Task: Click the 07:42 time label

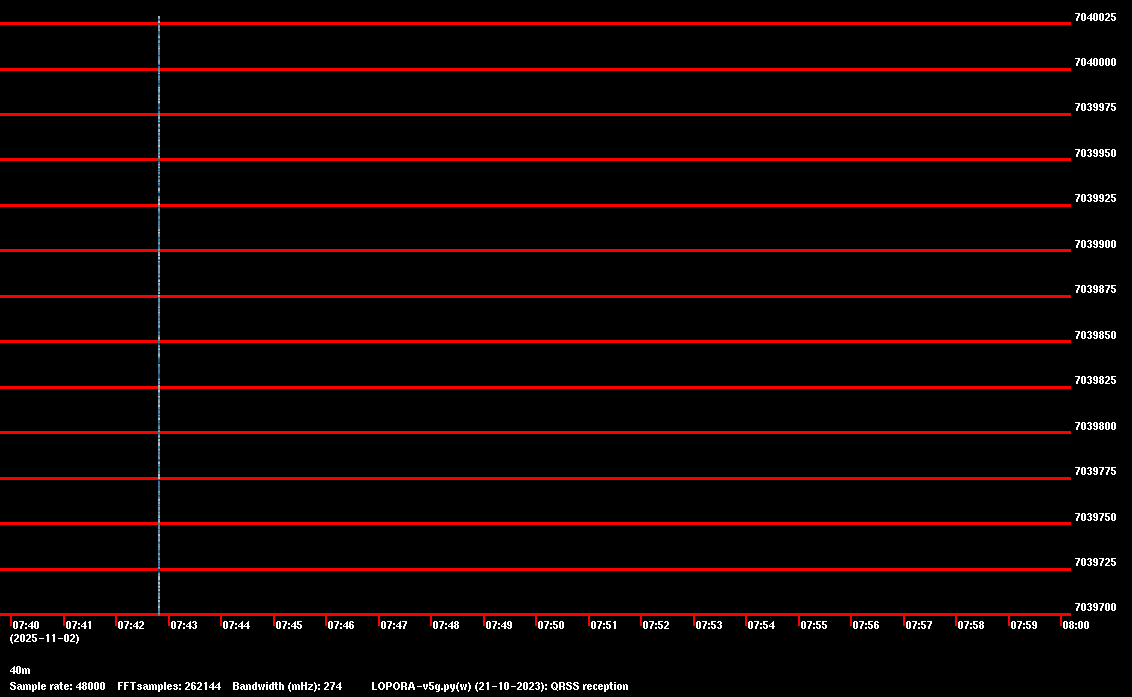Action: pyautogui.click(x=131, y=625)
